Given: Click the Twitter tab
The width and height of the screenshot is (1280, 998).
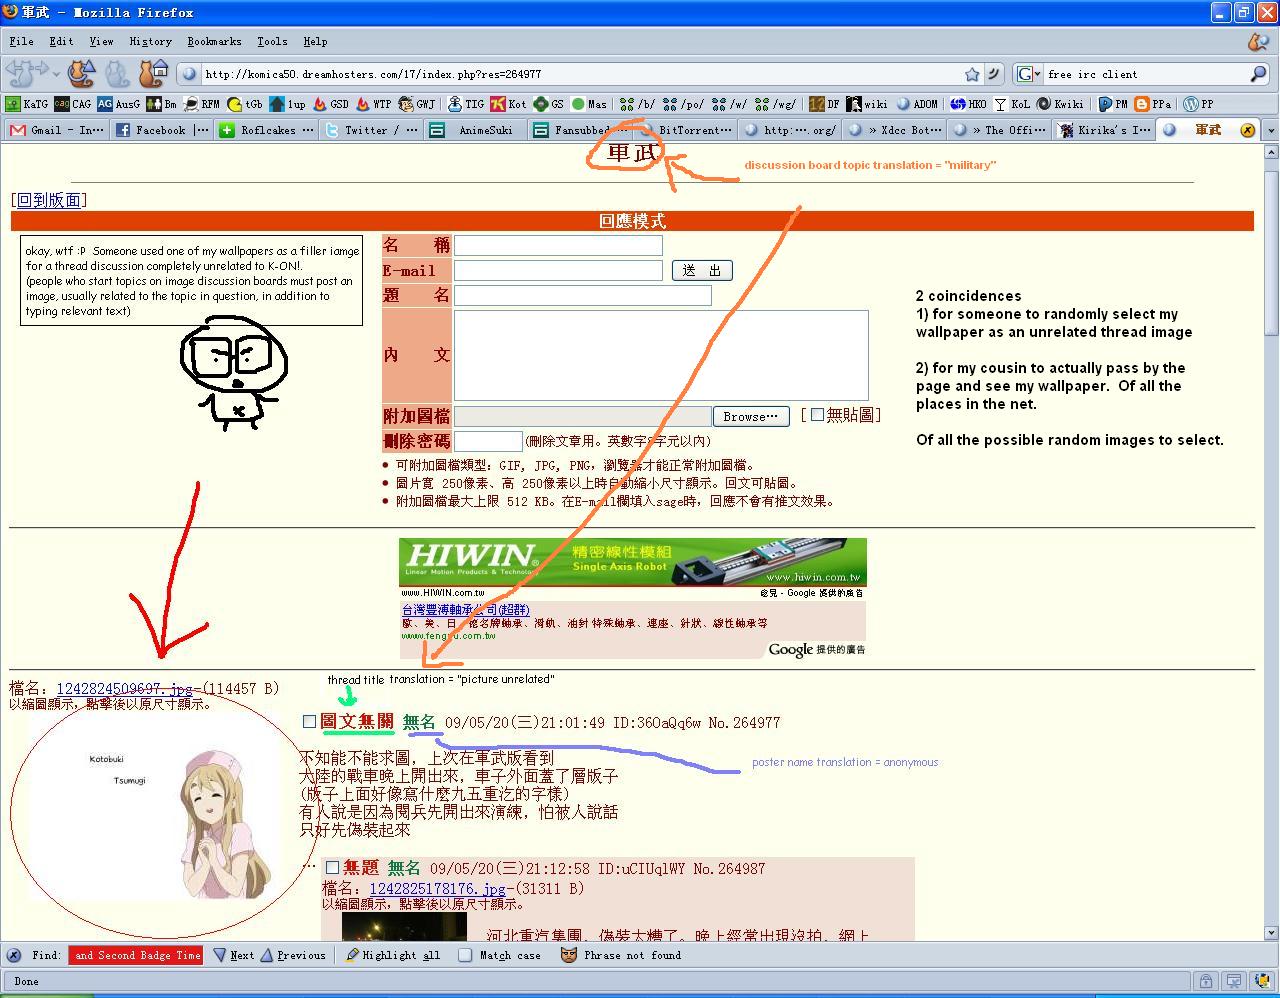Looking at the screenshot, I should coord(372,130).
